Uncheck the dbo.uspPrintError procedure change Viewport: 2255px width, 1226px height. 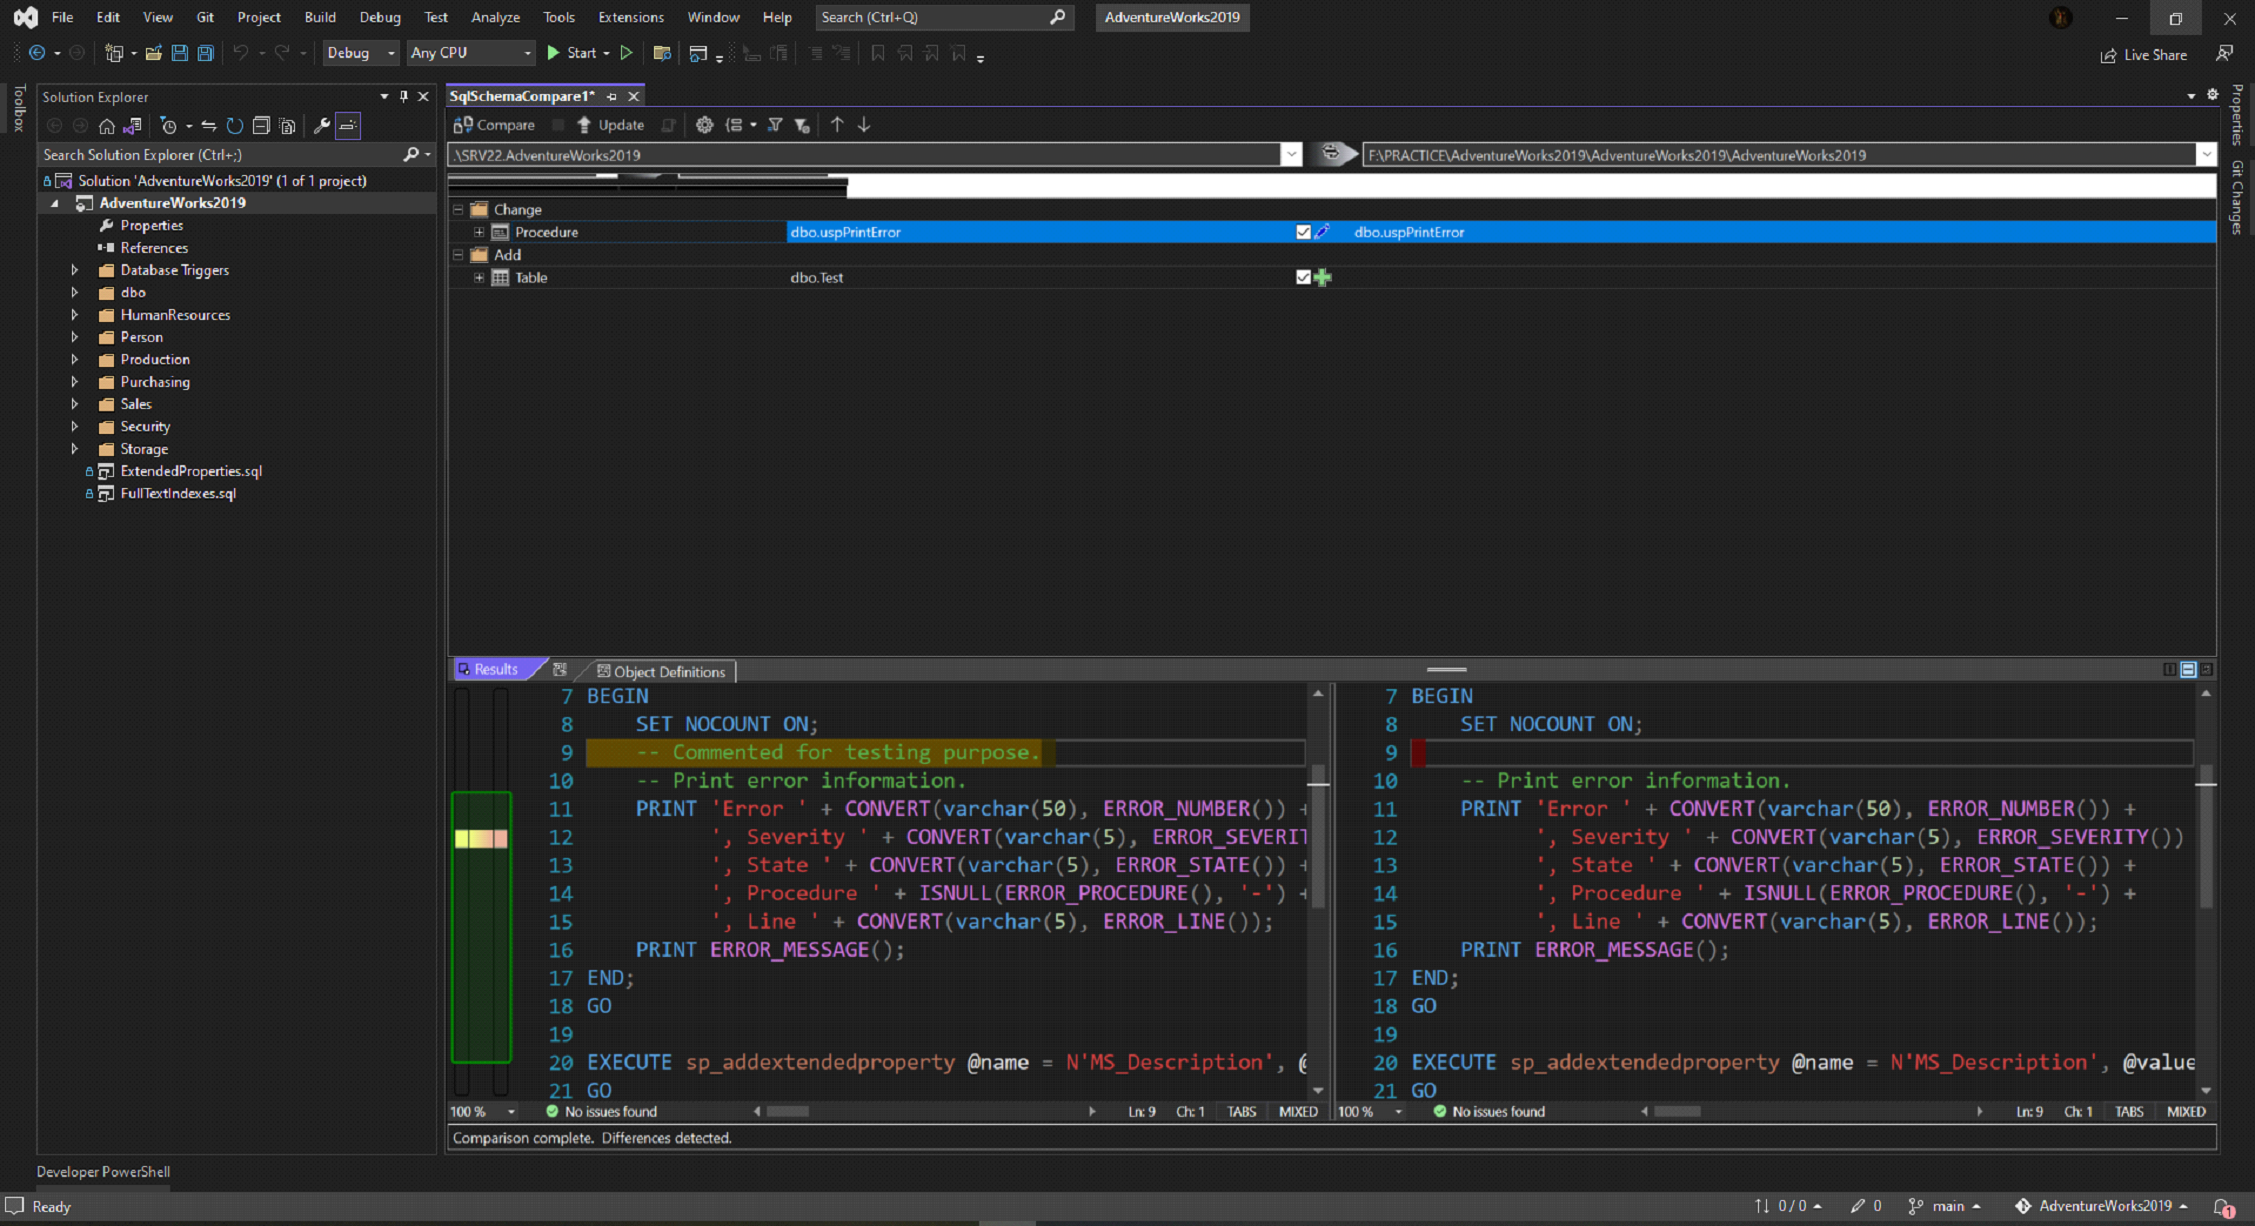click(1302, 231)
